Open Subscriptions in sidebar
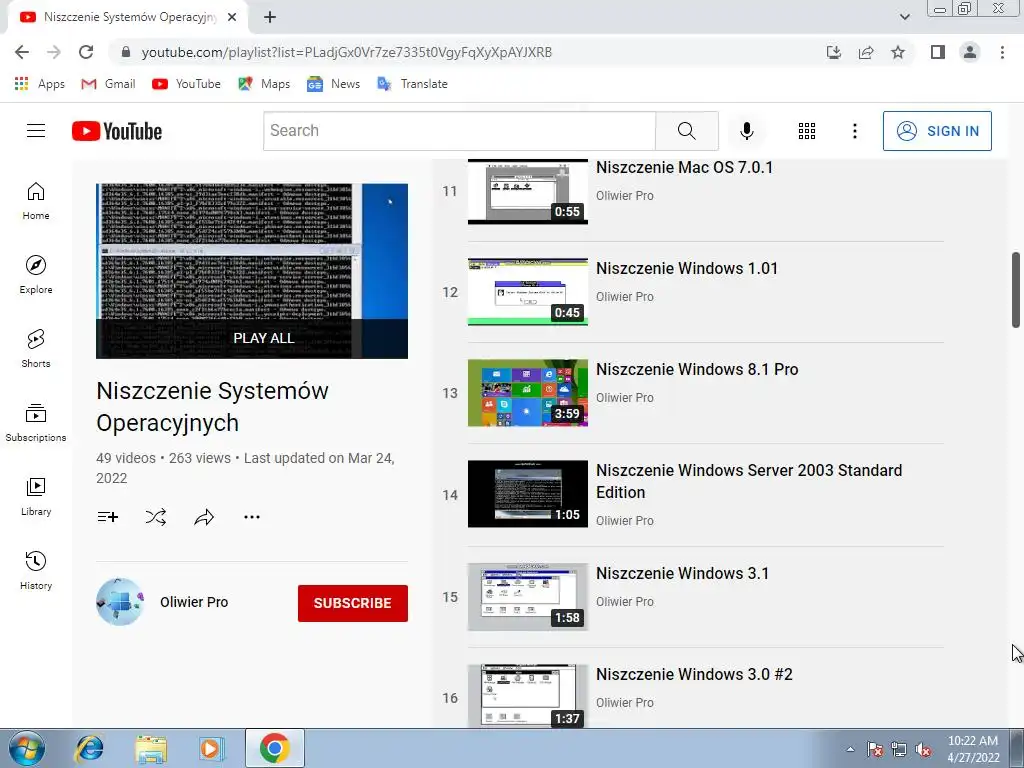1024x768 pixels. (36, 423)
